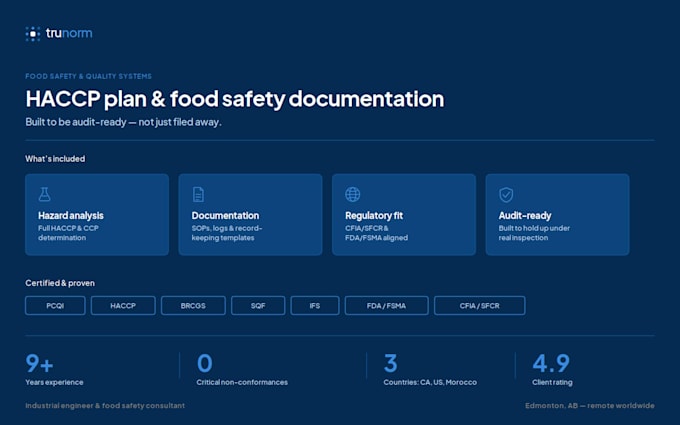Select the FDA / FSMA certification badge
680x425 pixels.
click(386, 306)
